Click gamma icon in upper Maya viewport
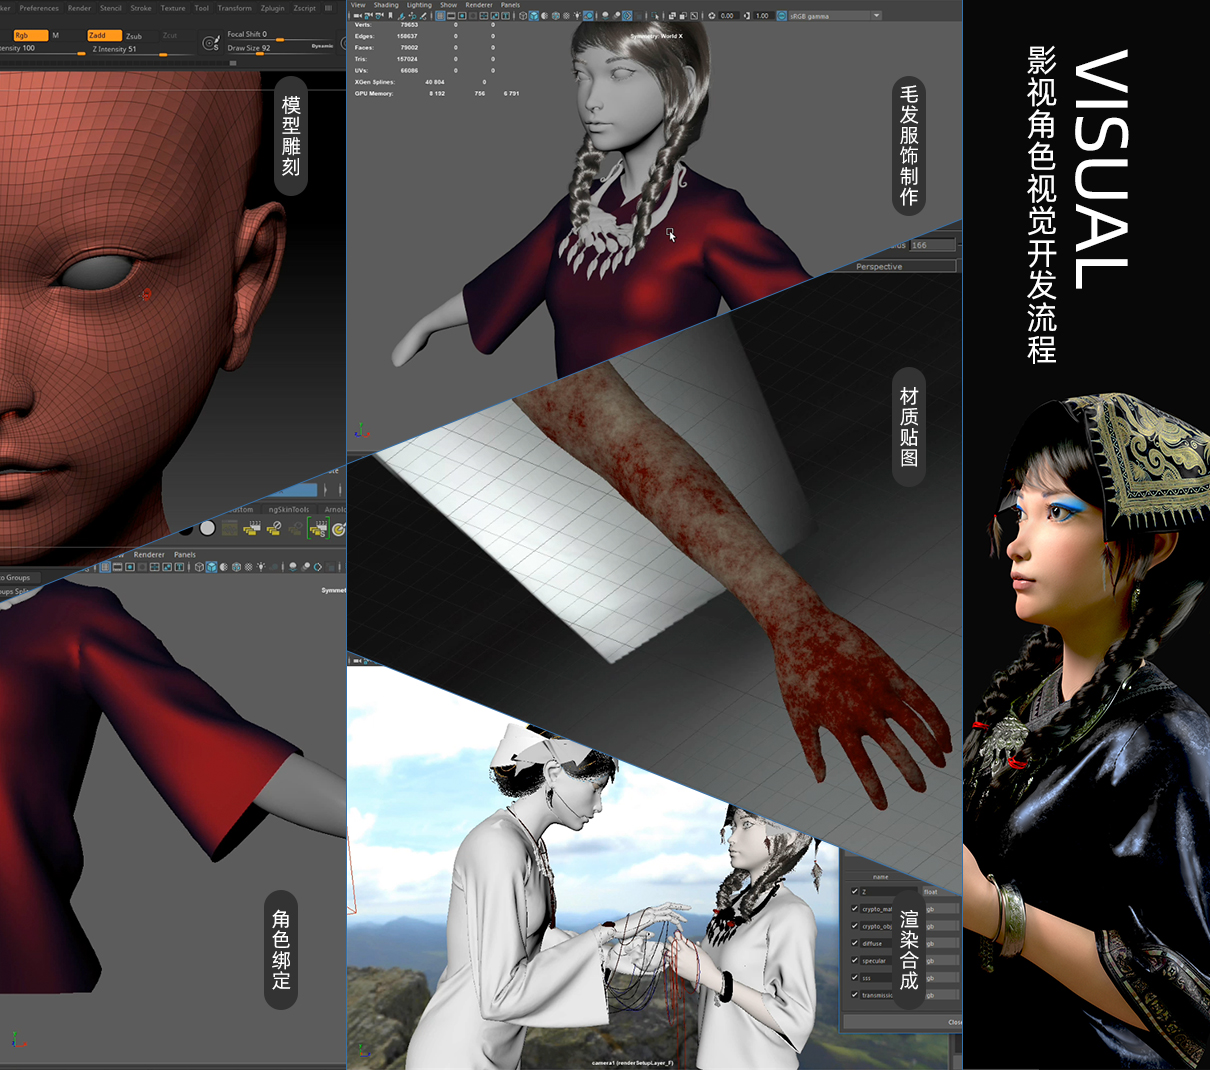 click(x=747, y=16)
